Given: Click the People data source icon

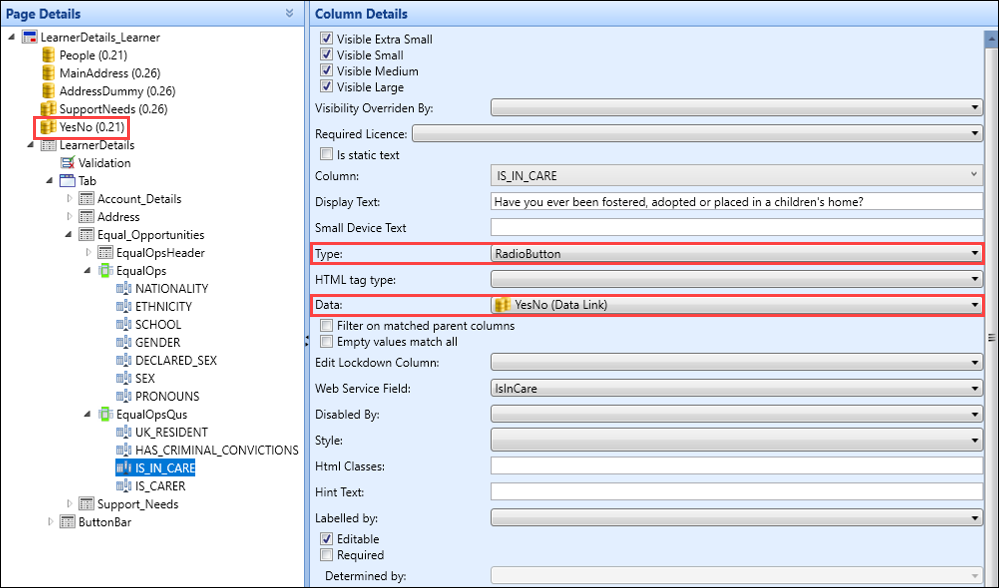Looking at the screenshot, I should point(48,55).
